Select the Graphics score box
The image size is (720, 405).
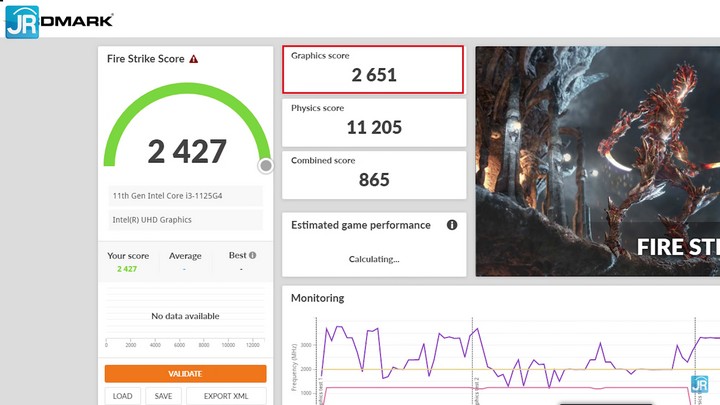(373, 69)
